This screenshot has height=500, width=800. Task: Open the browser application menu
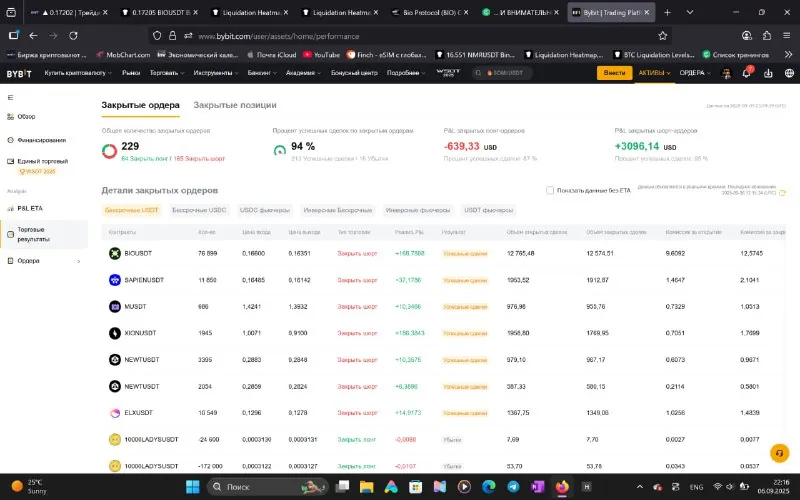tap(786, 36)
